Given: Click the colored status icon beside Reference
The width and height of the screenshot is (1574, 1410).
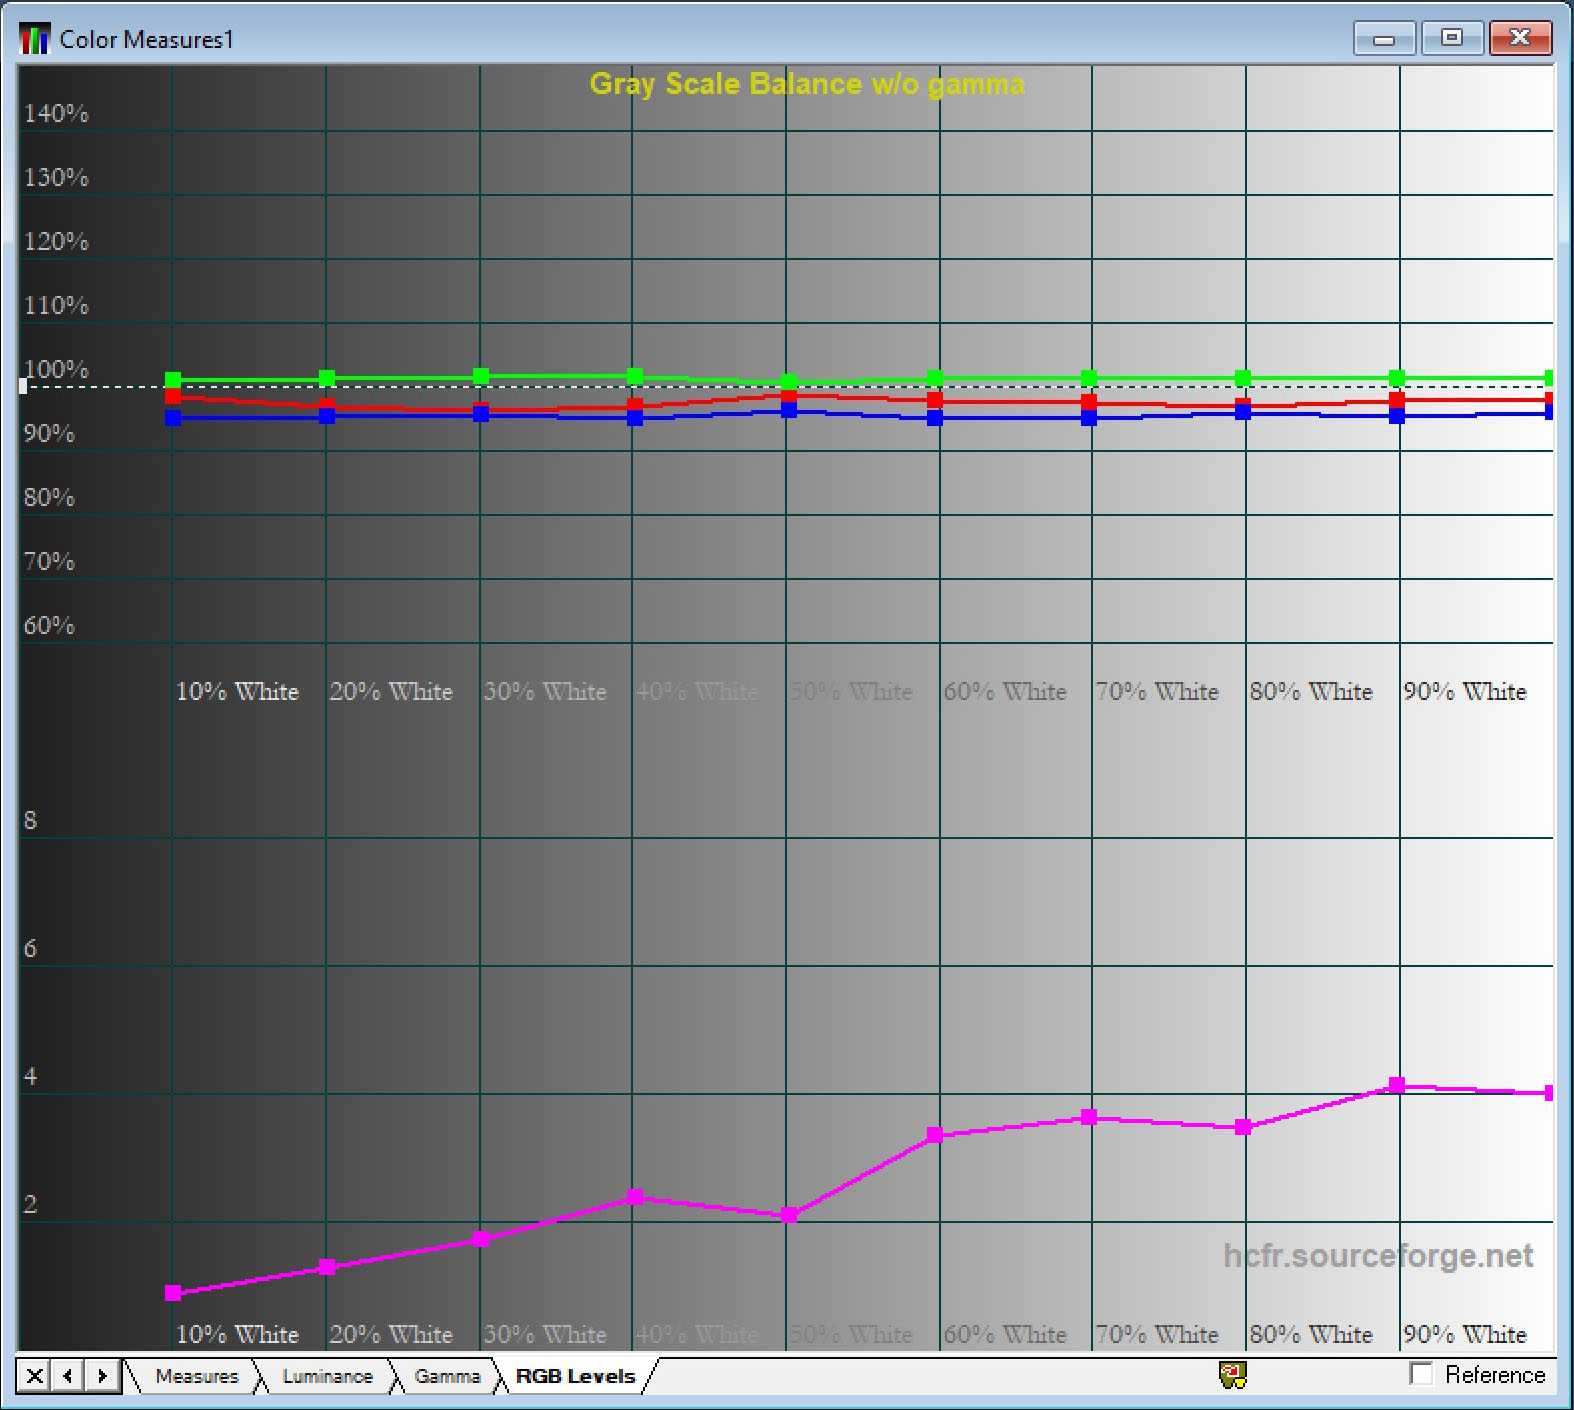Looking at the screenshot, I should (x=1232, y=1376).
